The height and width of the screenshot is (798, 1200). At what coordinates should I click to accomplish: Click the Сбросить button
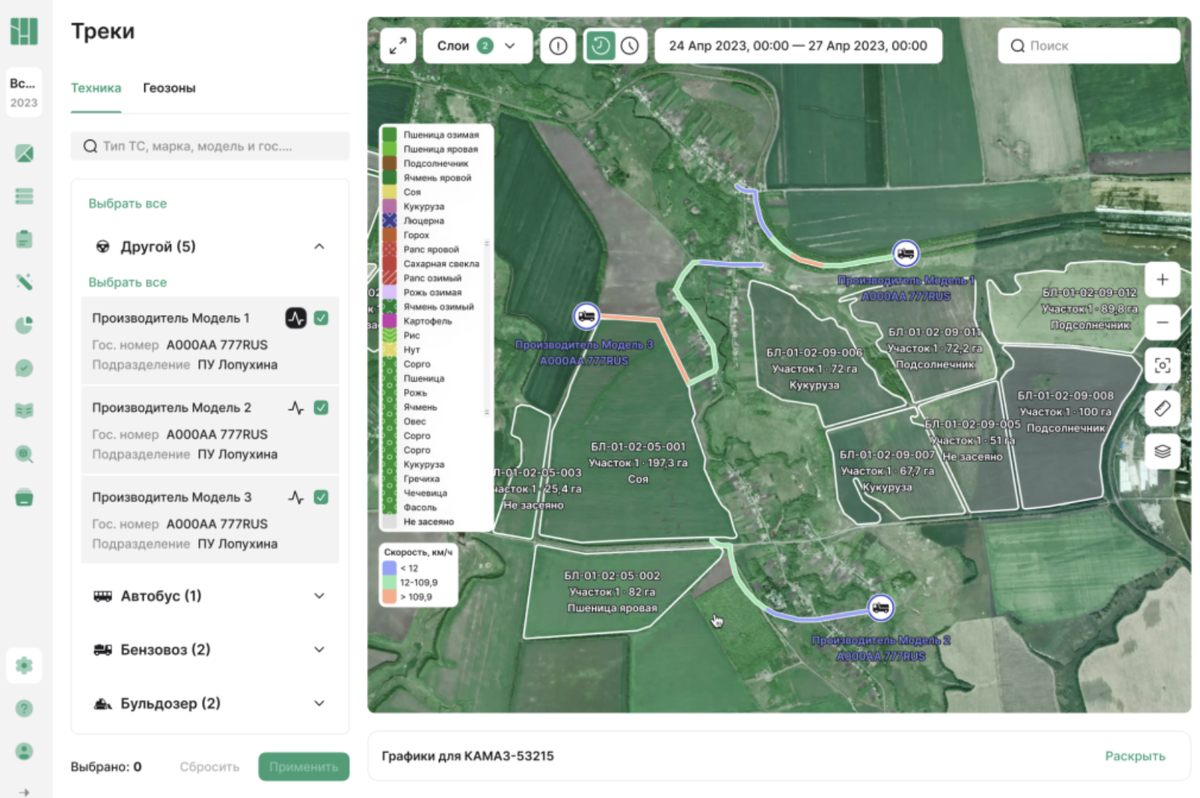[210, 767]
